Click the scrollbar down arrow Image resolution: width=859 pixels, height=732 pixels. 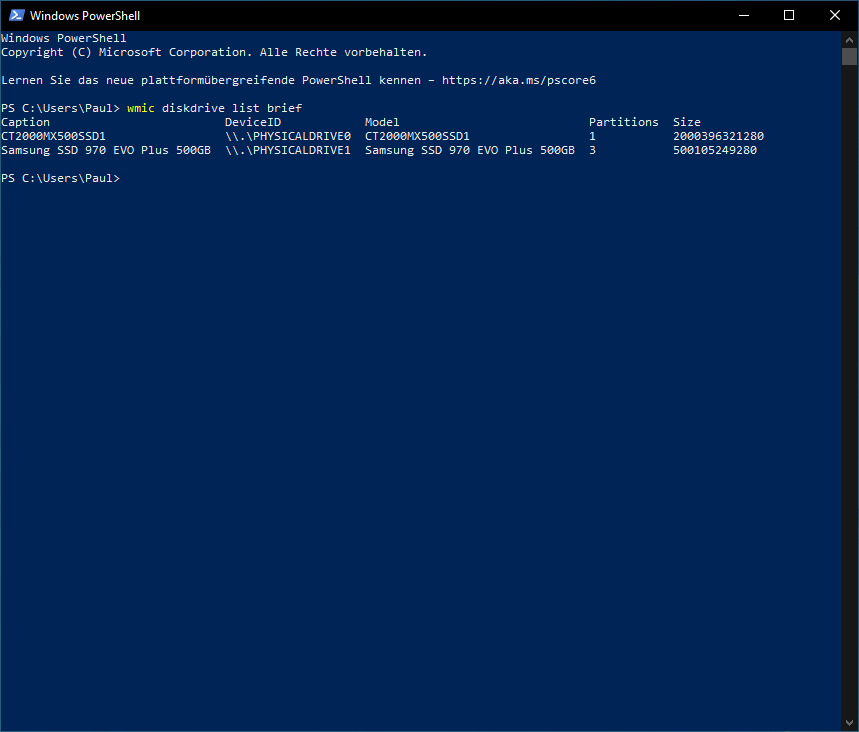(x=849, y=723)
